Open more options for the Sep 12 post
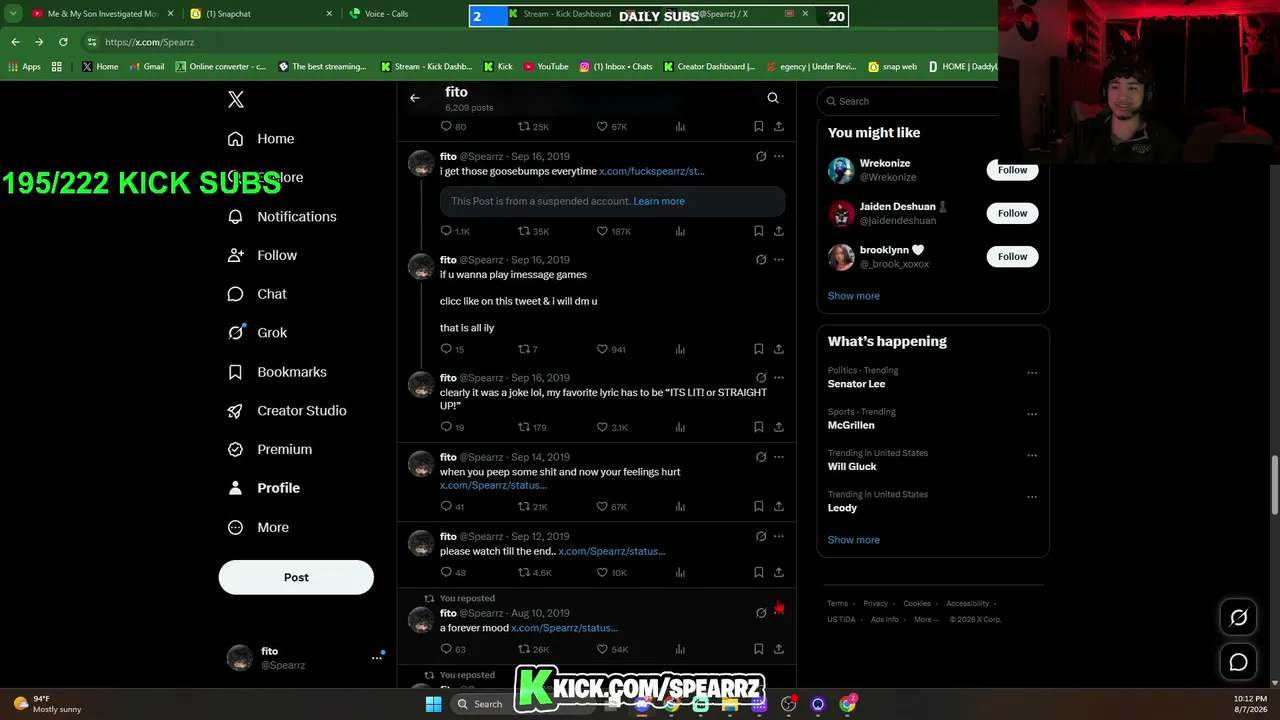Image resolution: width=1280 pixels, height=720 pixels. click(x=779, y=537)
